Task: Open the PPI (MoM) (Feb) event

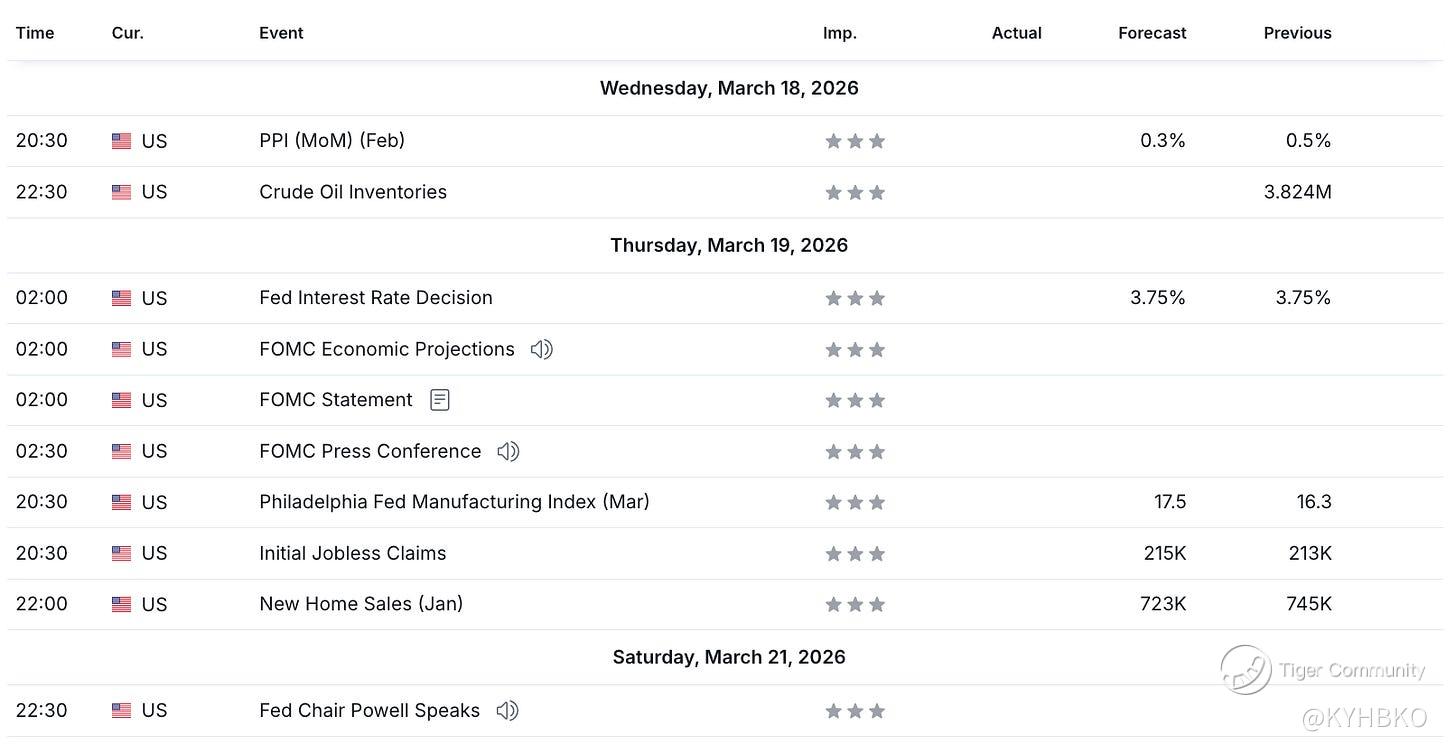Action: pos(332,141)
